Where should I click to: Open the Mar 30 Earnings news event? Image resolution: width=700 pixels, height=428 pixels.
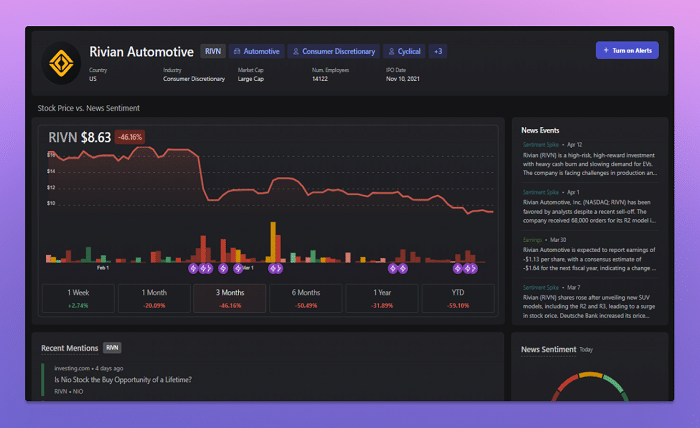(590, 254)
